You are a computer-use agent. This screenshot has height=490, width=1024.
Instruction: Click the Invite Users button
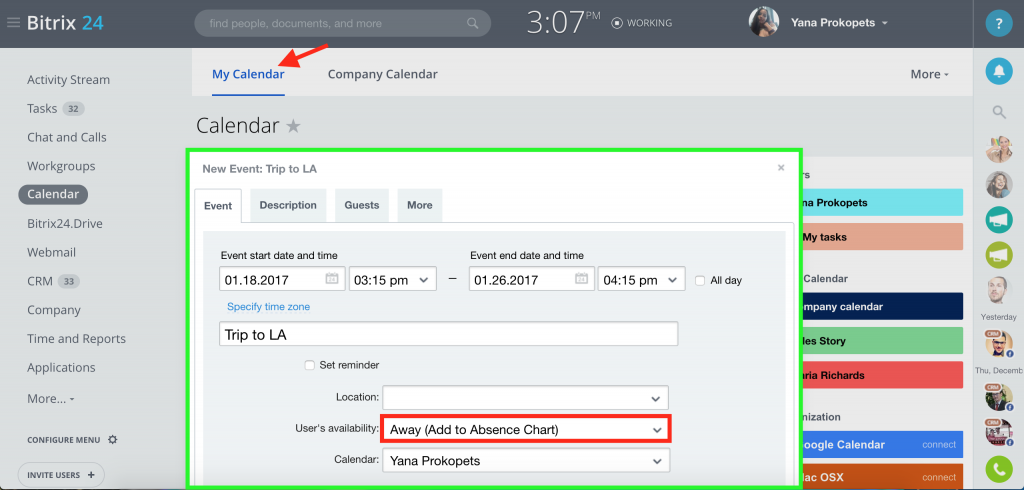61,475
